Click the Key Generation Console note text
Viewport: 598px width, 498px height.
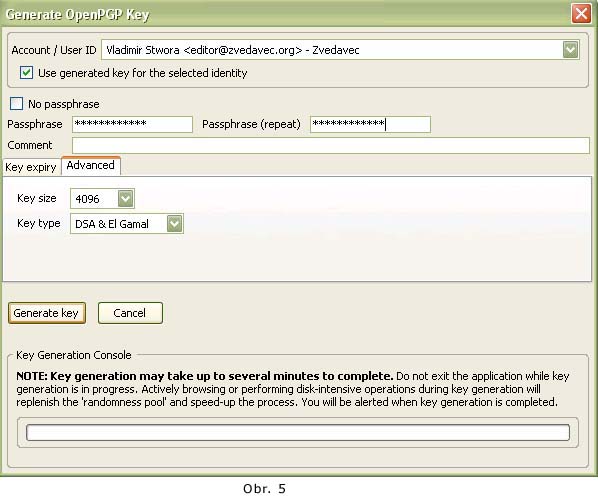coord(293,389)
